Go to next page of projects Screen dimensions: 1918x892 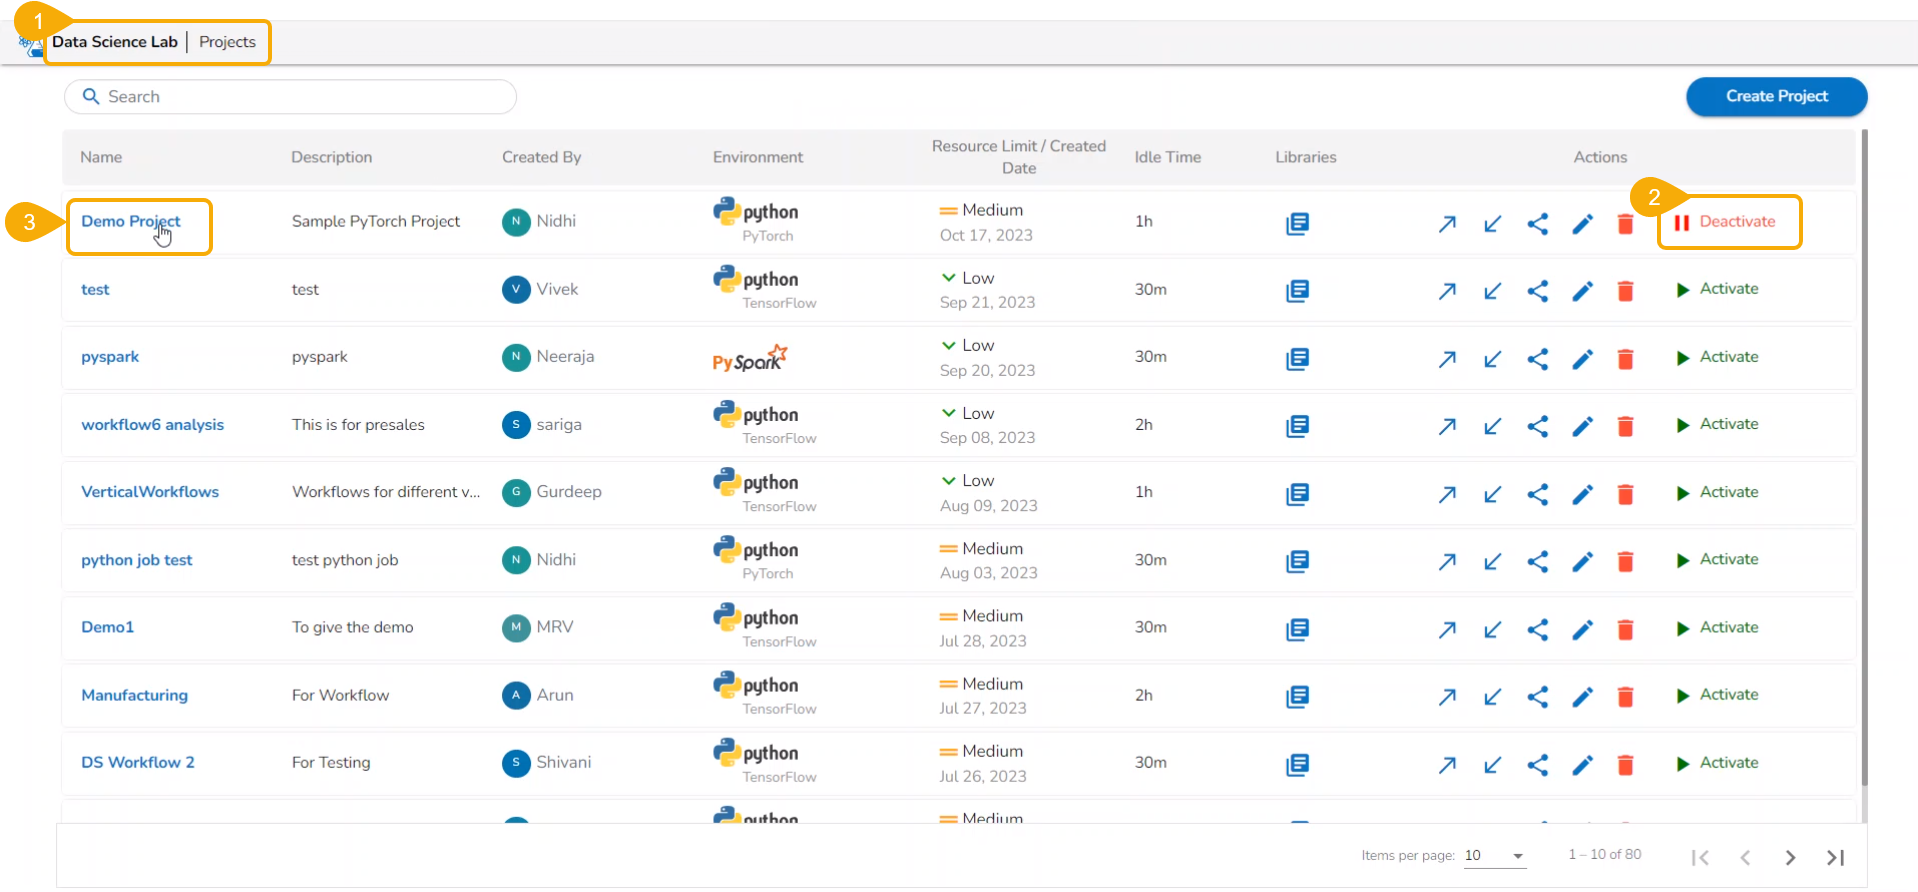click(x=1790, y=857)
